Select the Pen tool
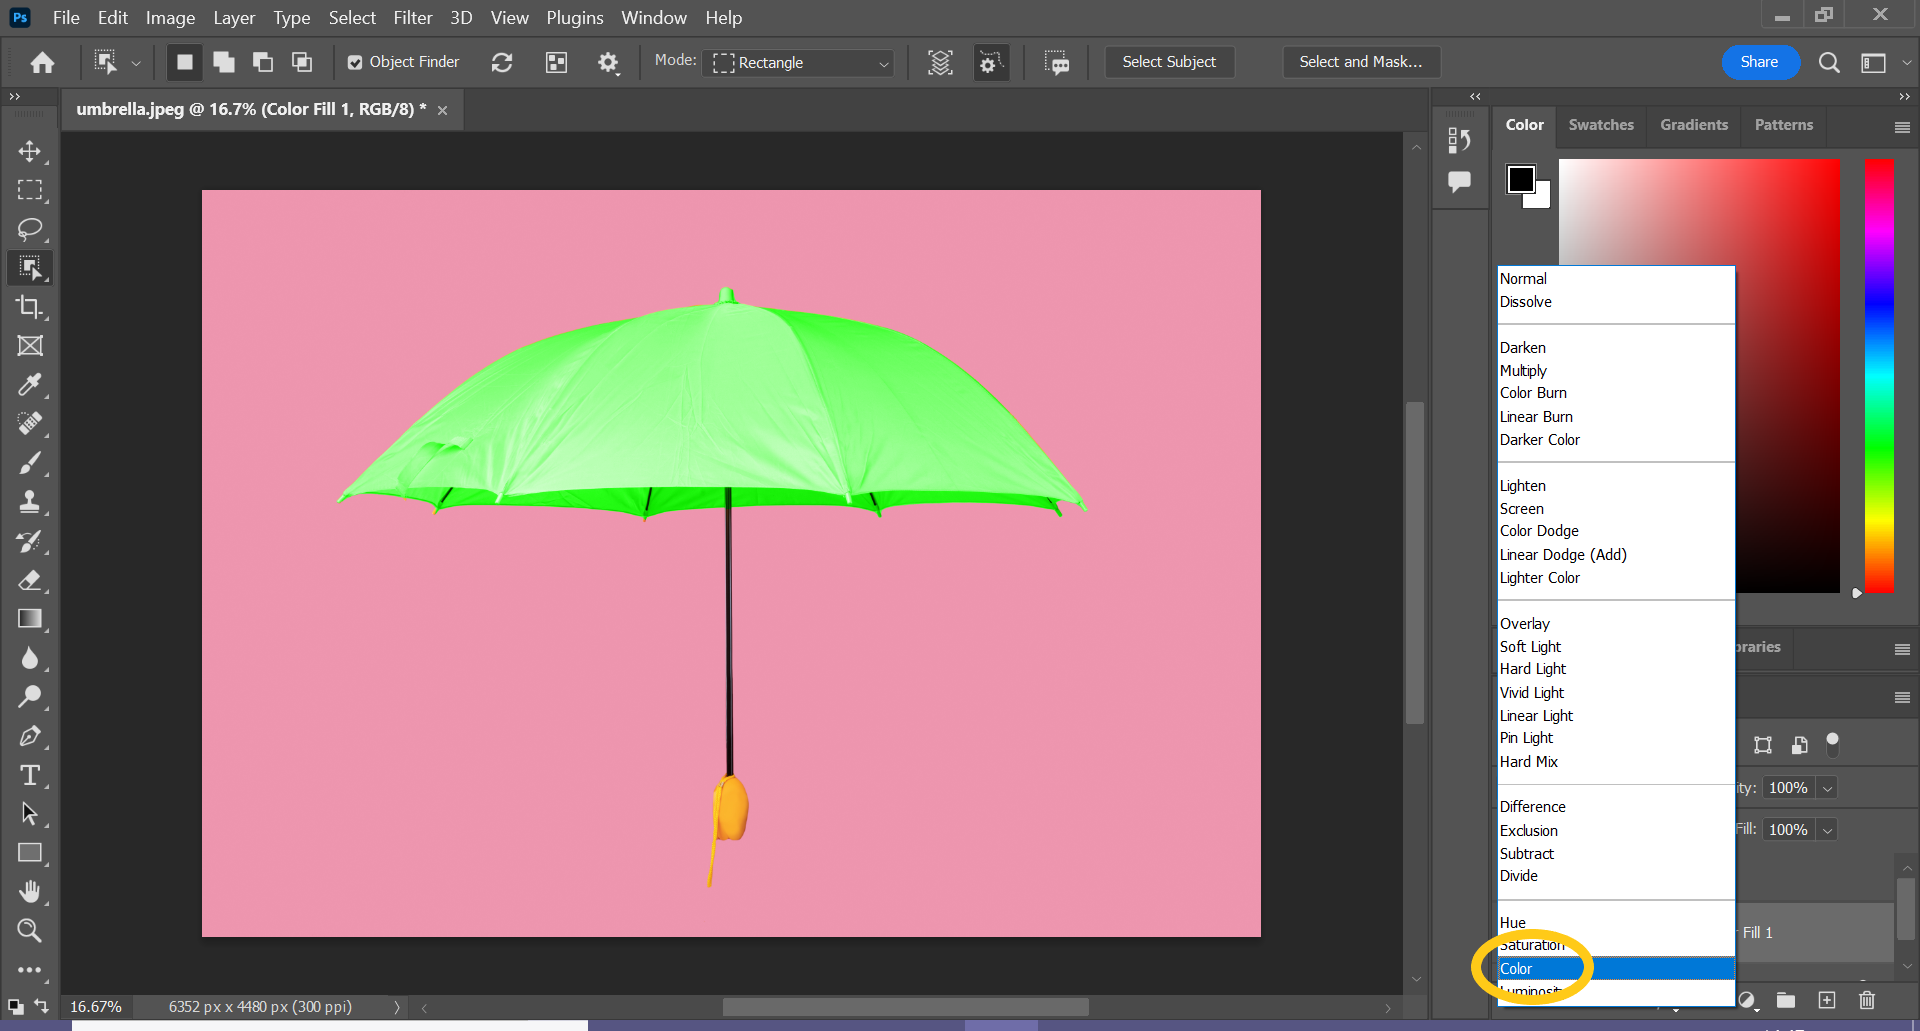 [x=30, y=736]
